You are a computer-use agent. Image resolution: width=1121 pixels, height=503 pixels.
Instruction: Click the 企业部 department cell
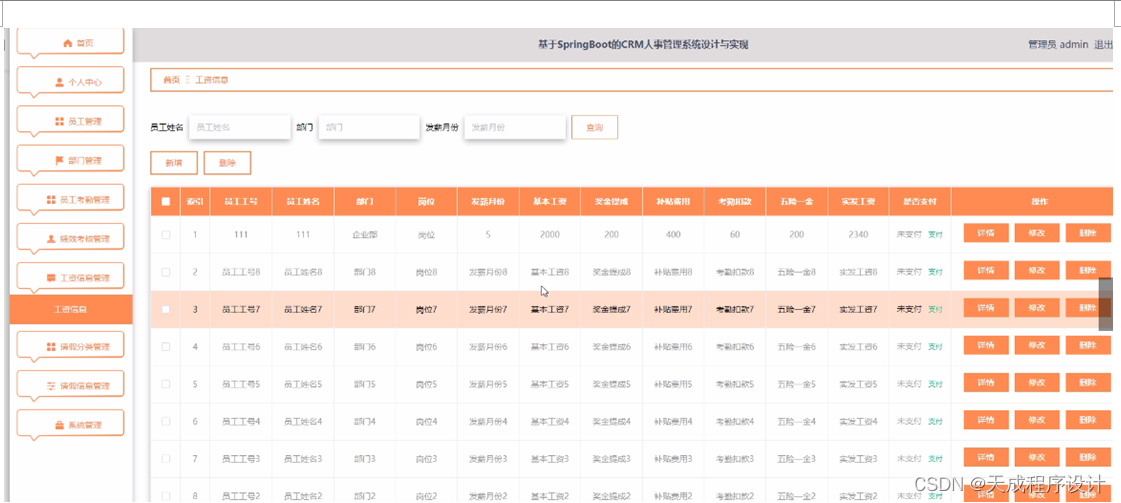pos(365,234)
